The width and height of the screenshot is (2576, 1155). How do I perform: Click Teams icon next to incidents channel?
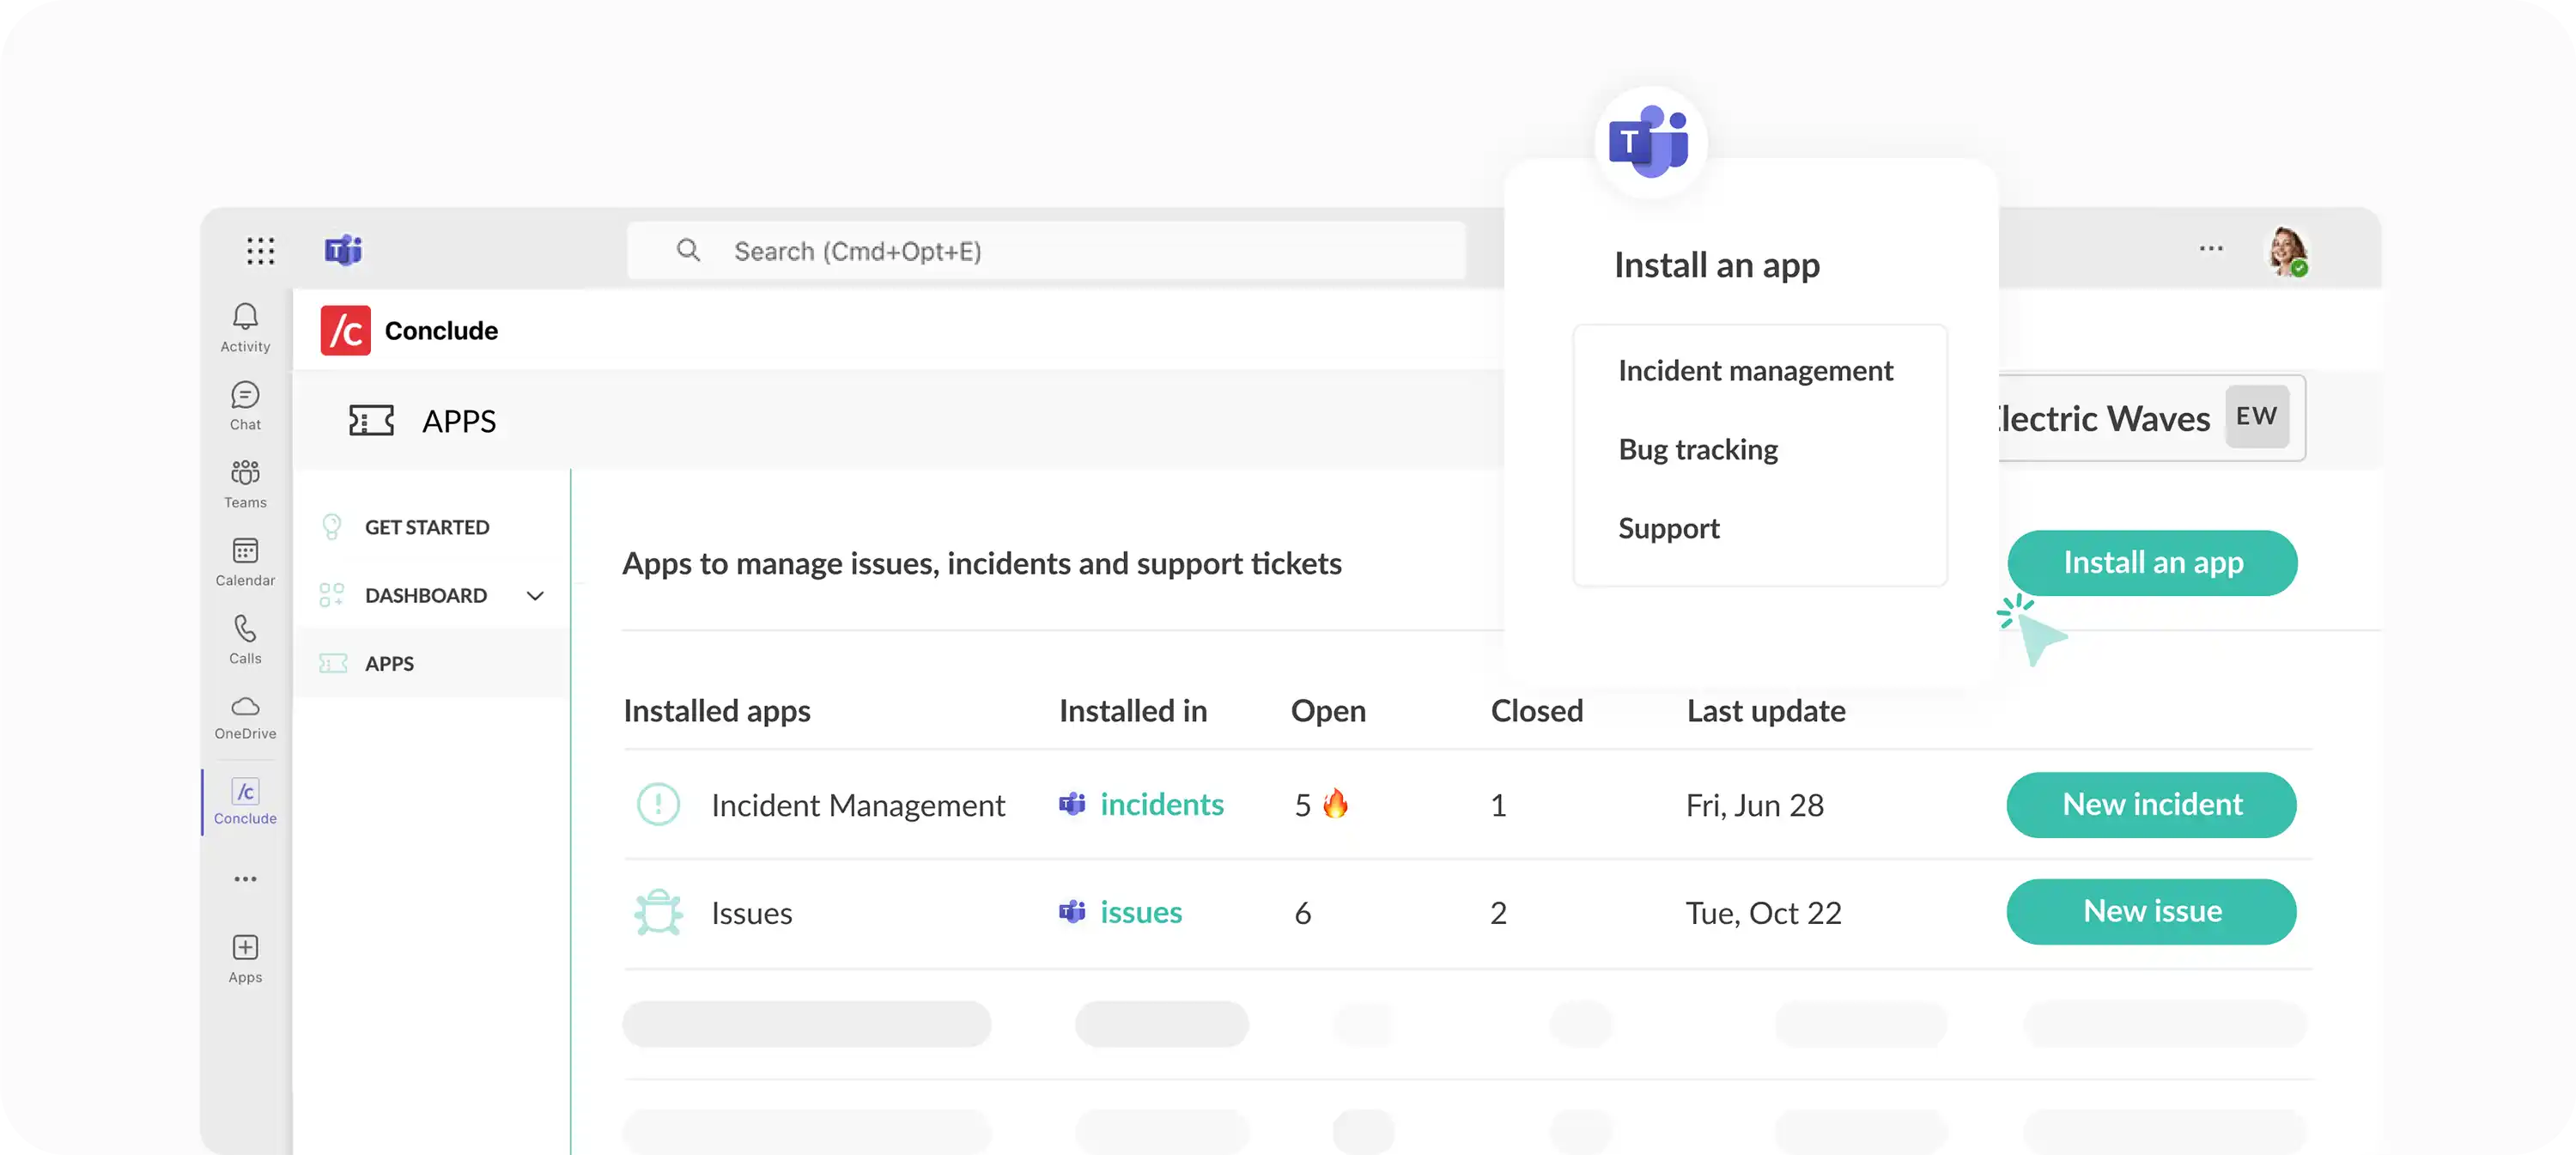(x=1072, y=803)
